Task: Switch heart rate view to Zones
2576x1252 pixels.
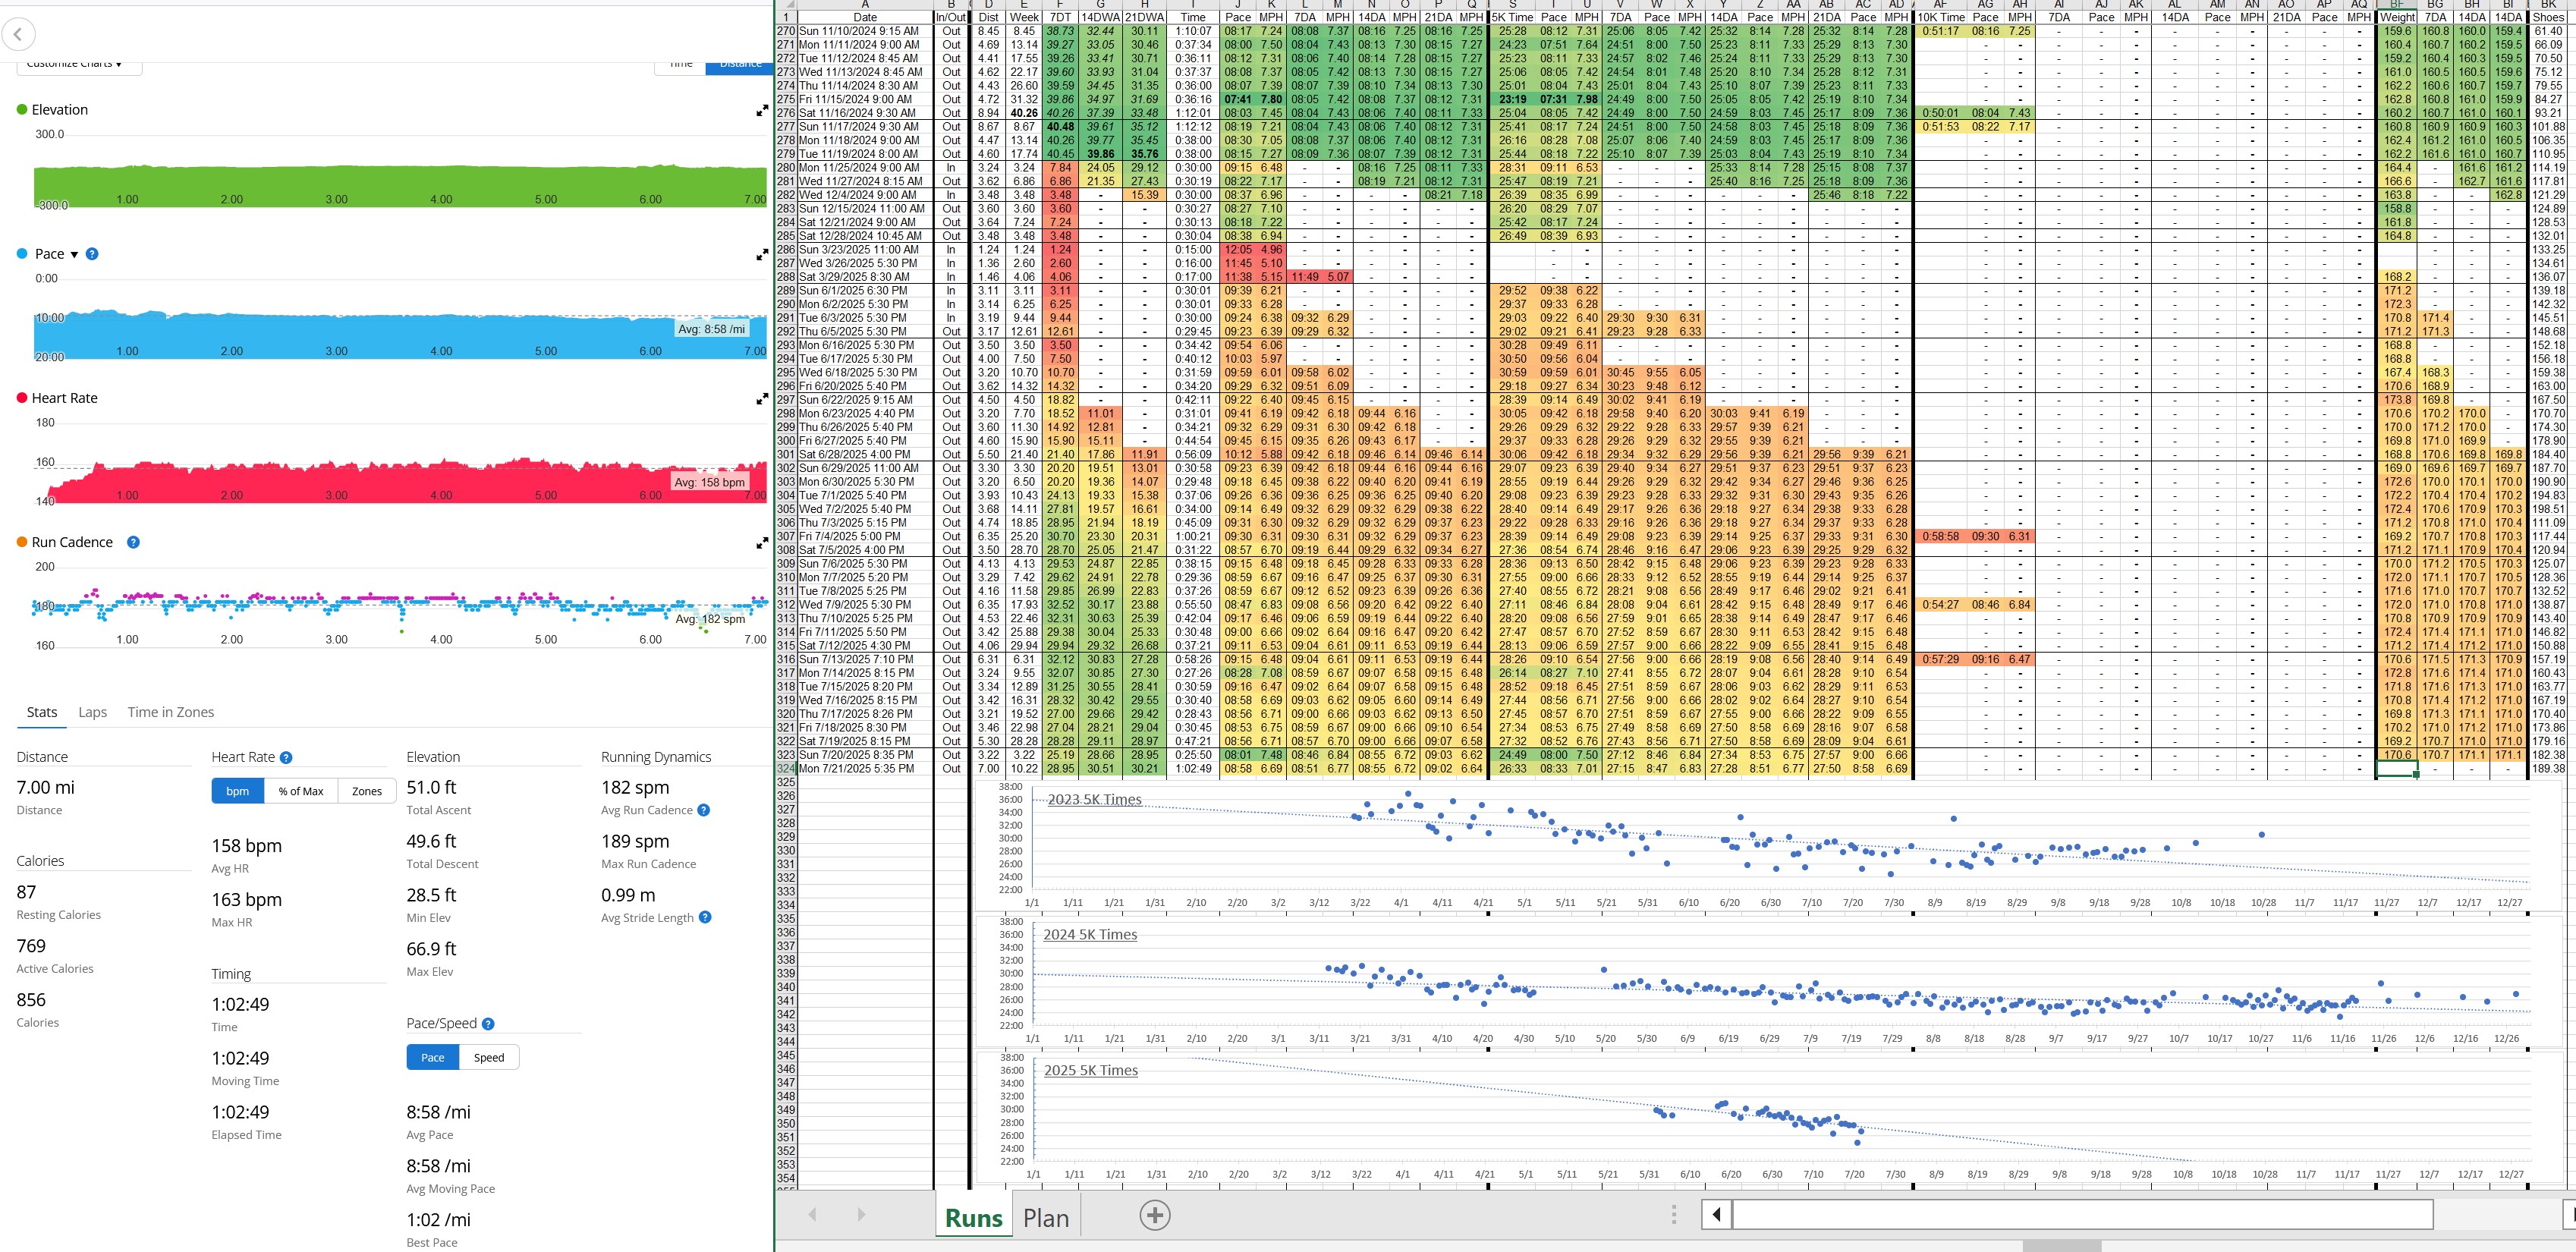Action: 367,791
